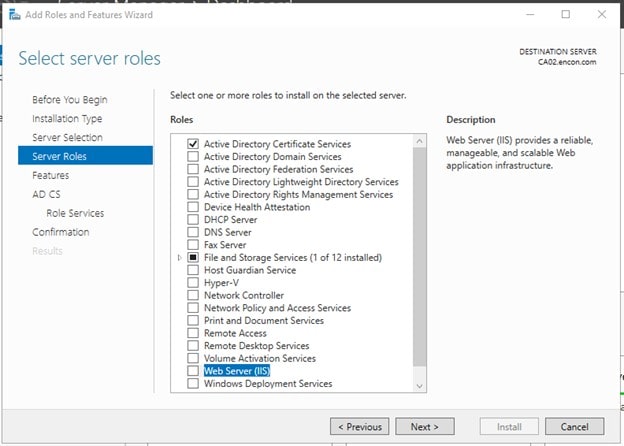Image resolution: width=624 pixels, height=446 pixels.
Task: Select the Hyper-V role checkbox
Action: [194, 283]
